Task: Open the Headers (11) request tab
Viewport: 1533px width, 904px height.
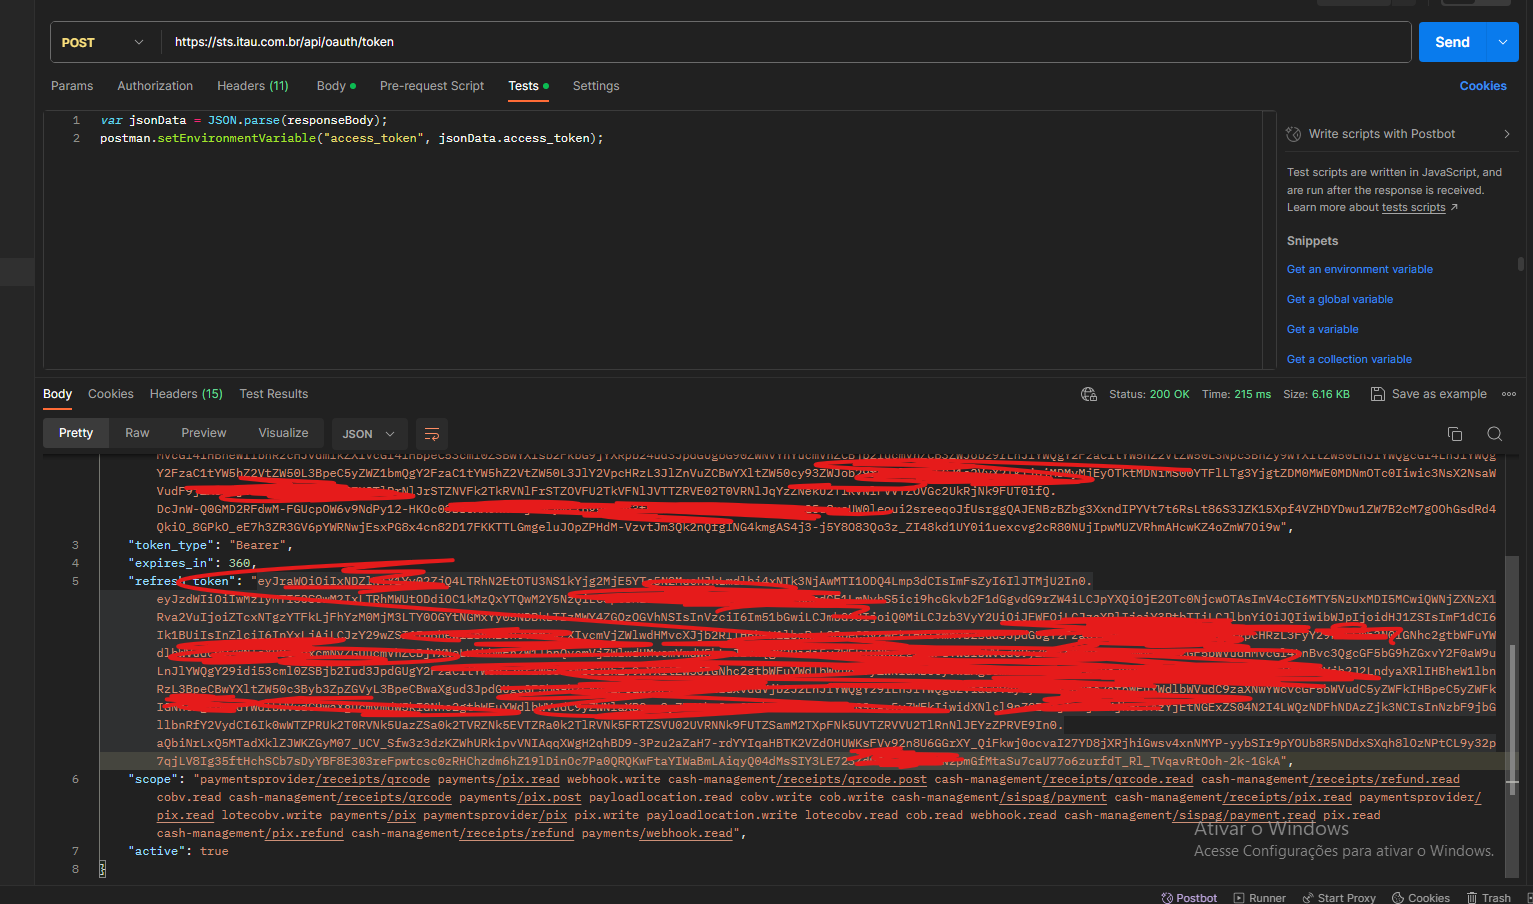Action: click(252, 86)
